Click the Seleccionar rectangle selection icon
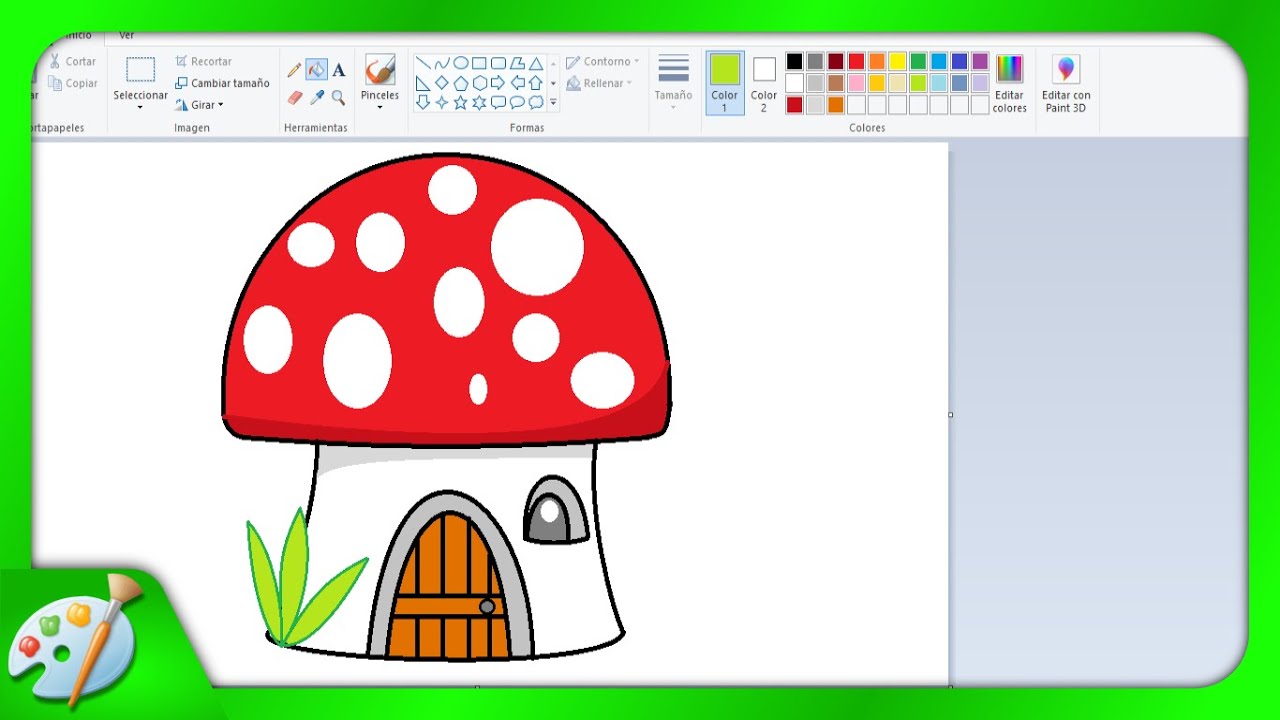The height and width of the screenshot is (720, 1280). click(x=140, y=70)
